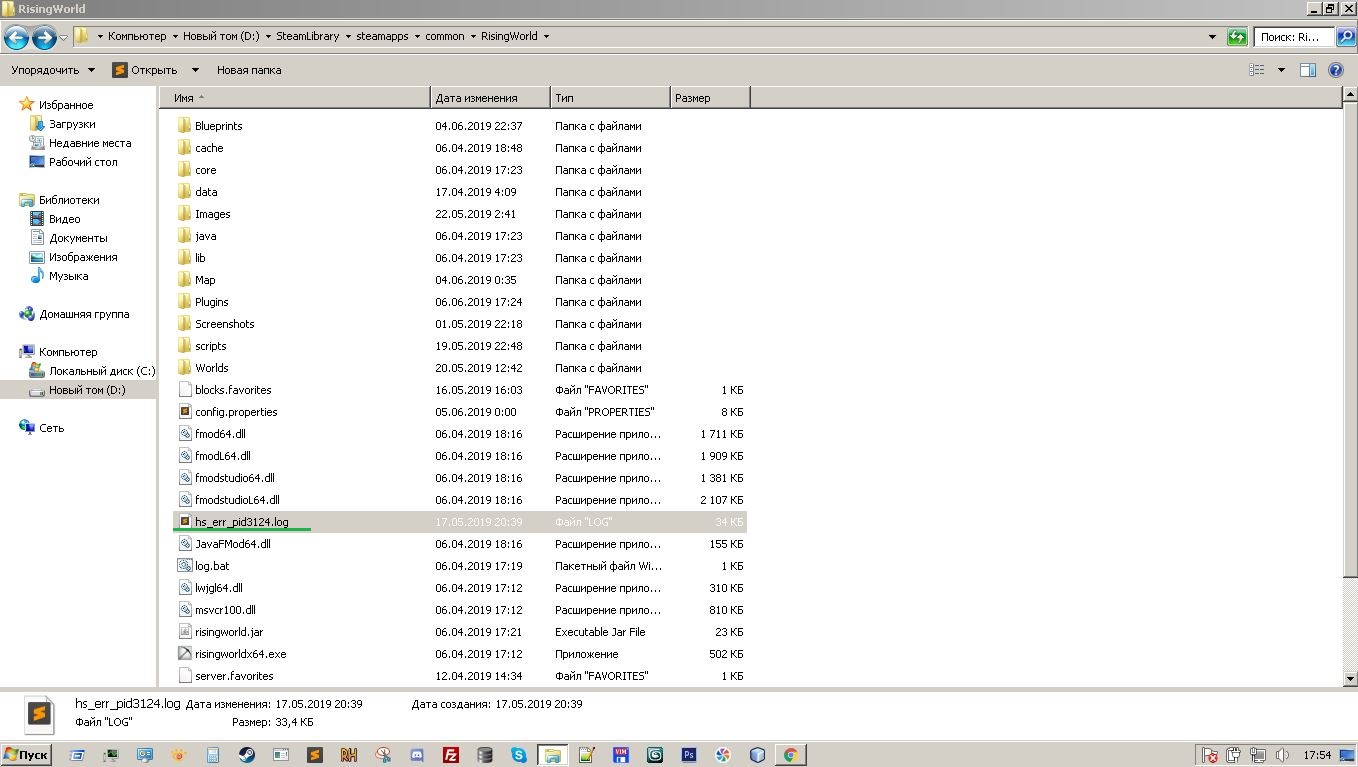Switch to Skype in the taskbar
The image size is (1358, 767).
(519, 755)
